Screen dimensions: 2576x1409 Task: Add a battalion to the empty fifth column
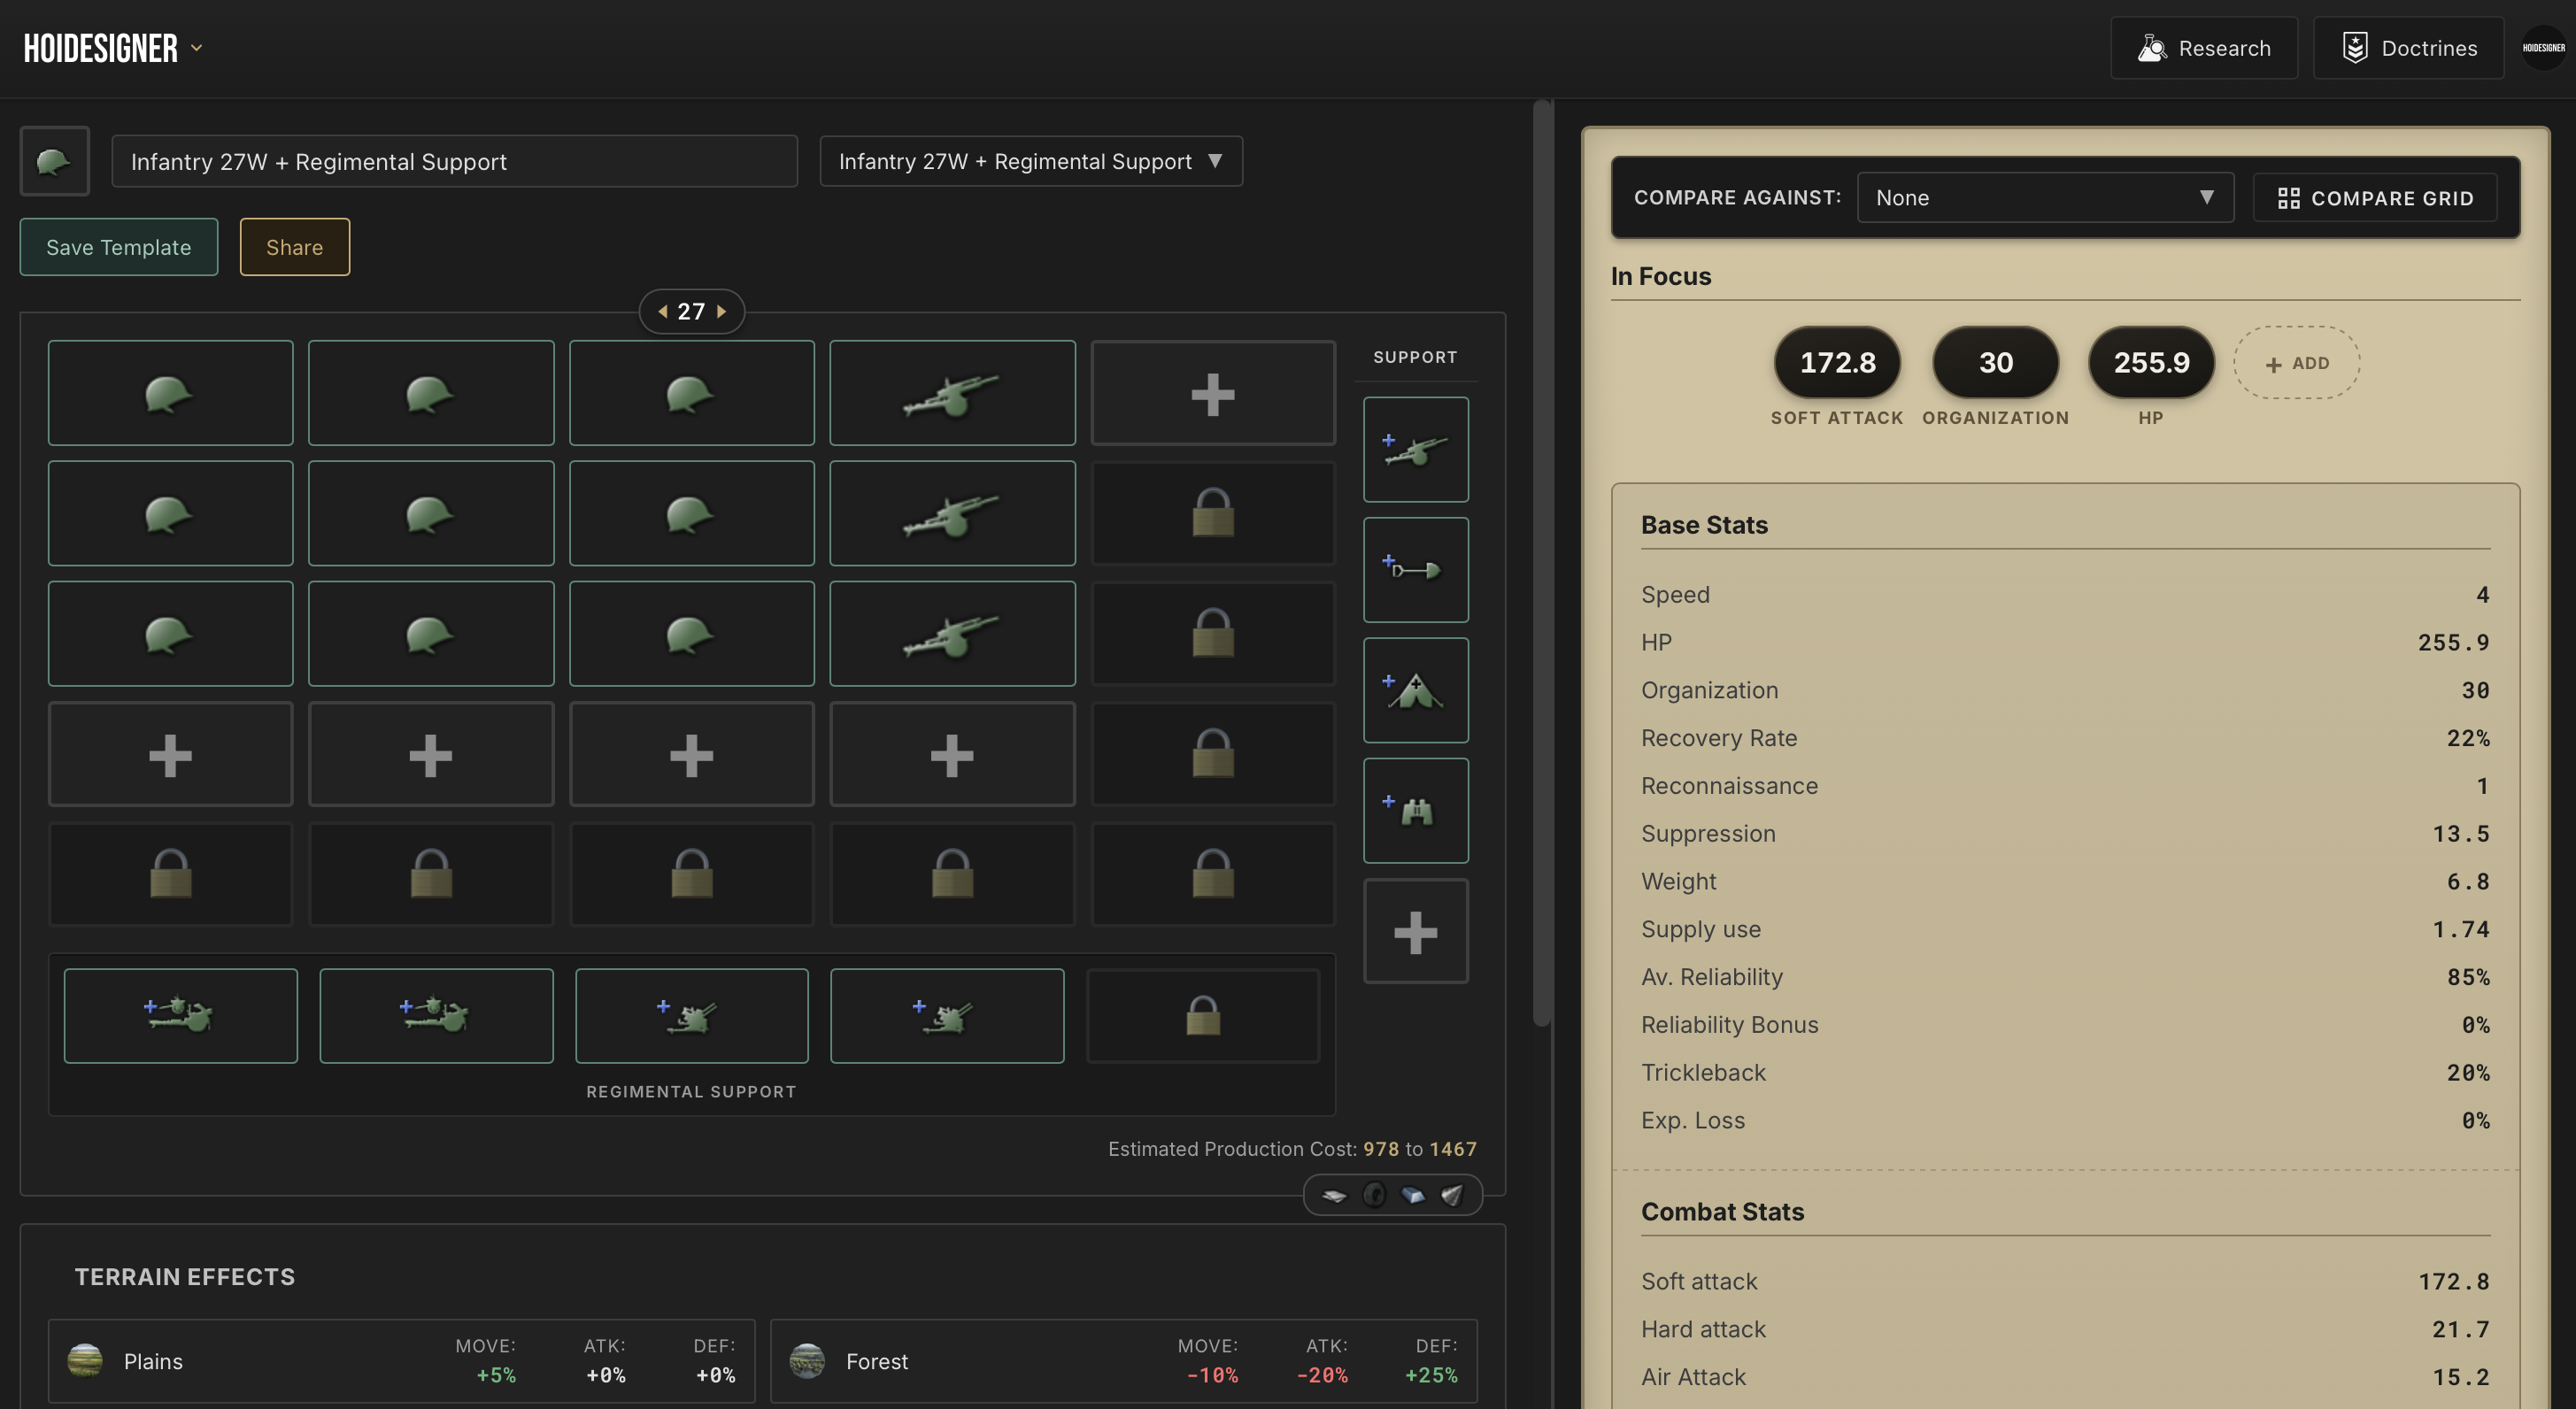pyautogui.click(x=1213, y=393)
